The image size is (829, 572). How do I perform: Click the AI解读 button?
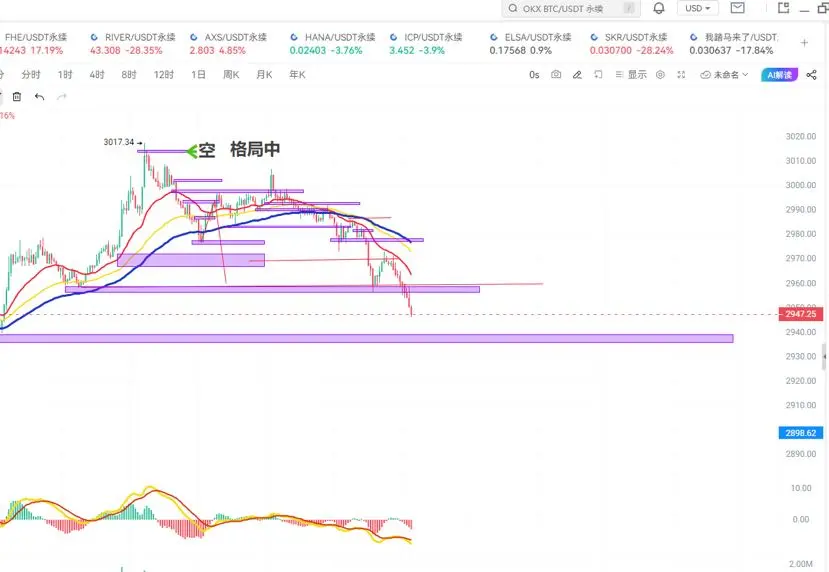tap(779, 75)
